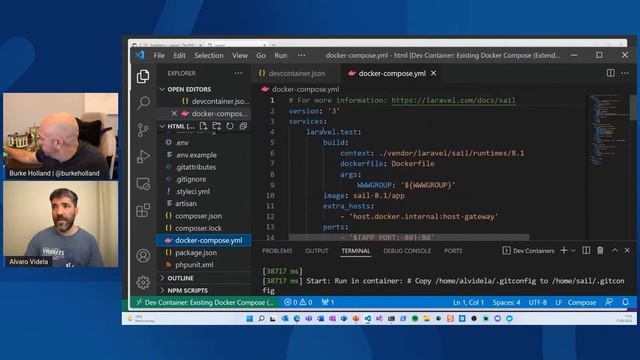Open the Go menu
The image size is (640, 360).
click(261, 56)
